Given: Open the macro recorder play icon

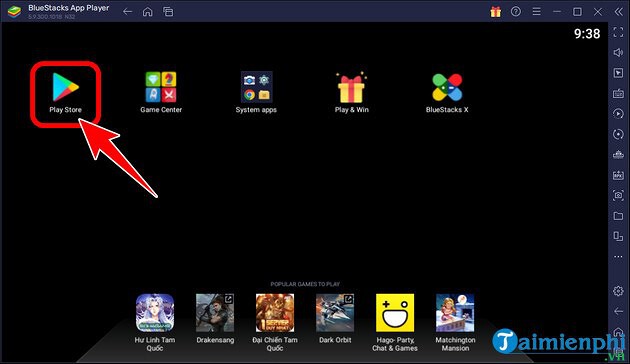Looking at the screenshot, I should (618, 114).
